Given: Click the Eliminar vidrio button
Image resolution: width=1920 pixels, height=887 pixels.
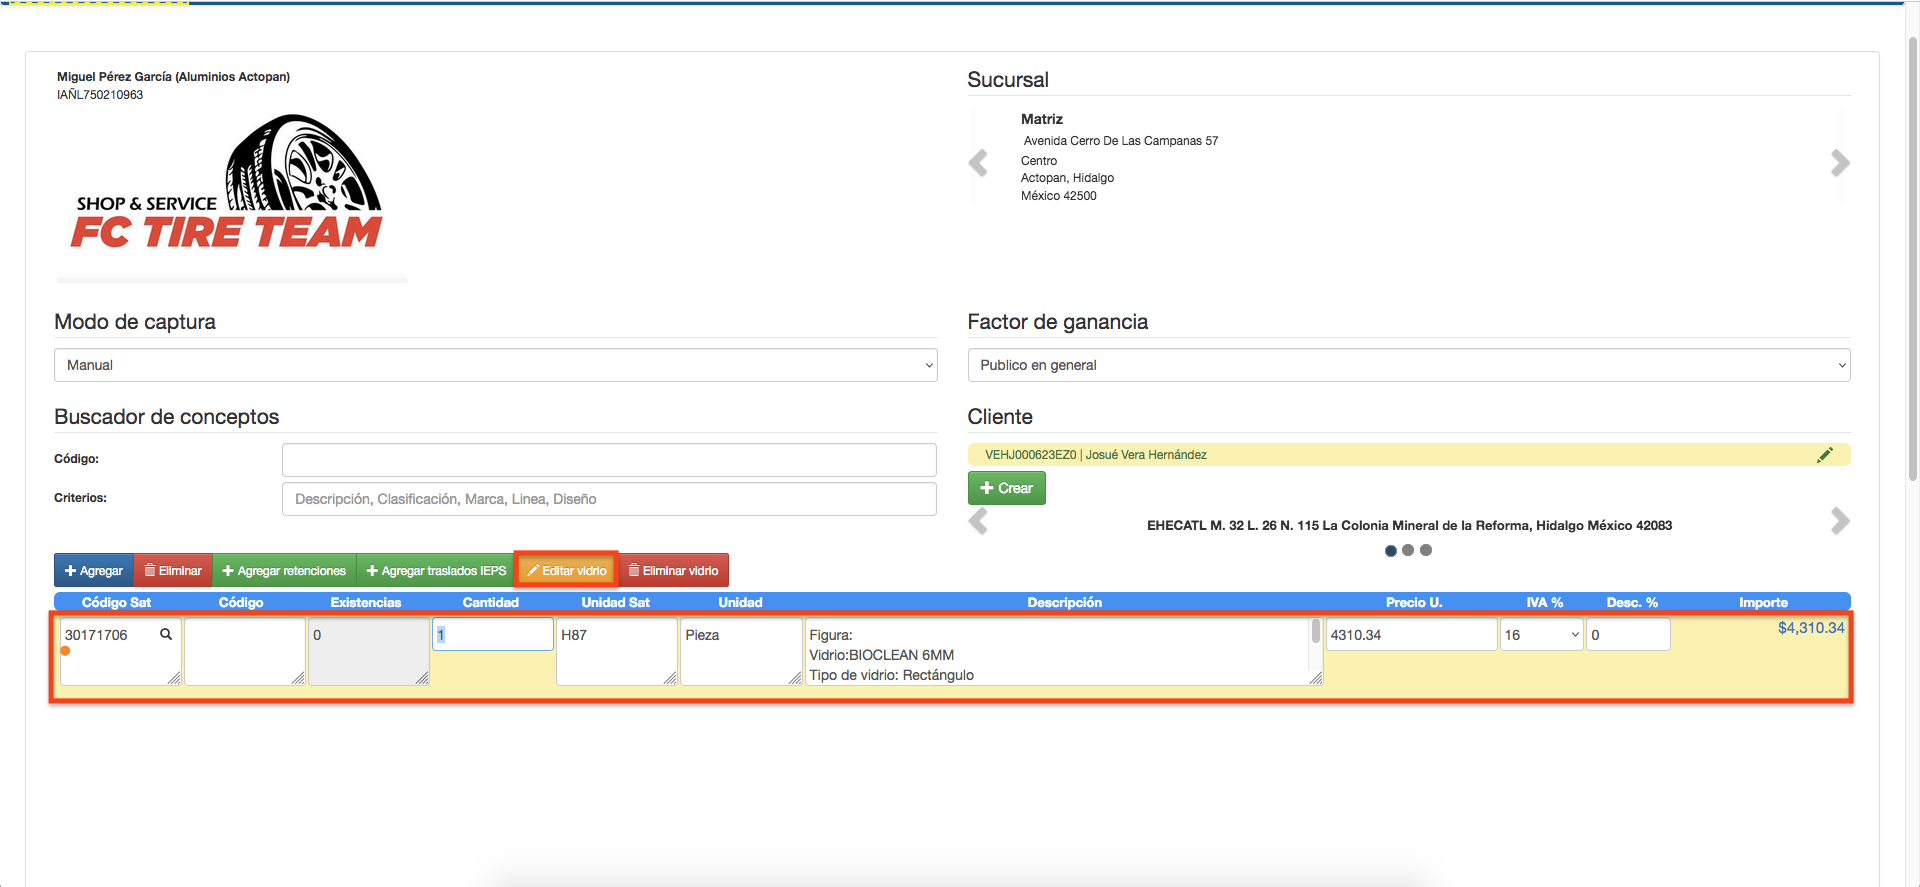Looking at the screenshot, I should pyautogui.click(x=673, y=571).
